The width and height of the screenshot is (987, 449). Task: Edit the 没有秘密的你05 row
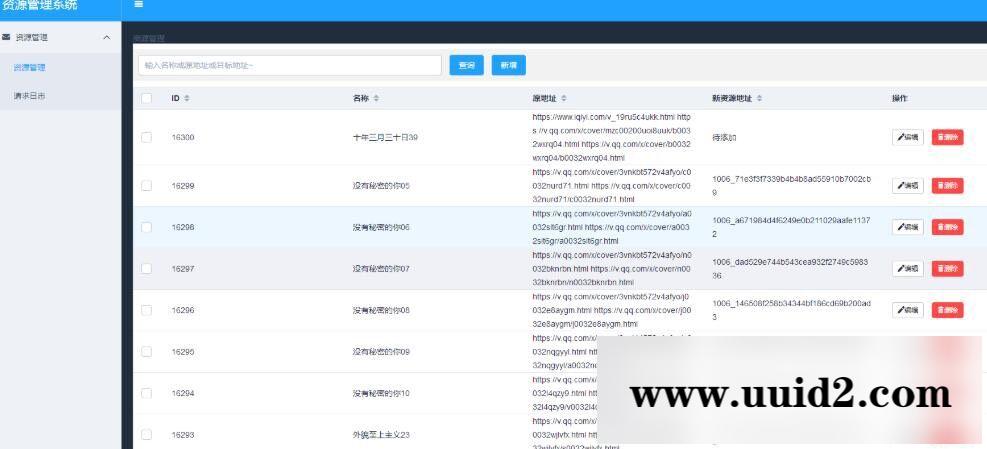coord(908,186)
